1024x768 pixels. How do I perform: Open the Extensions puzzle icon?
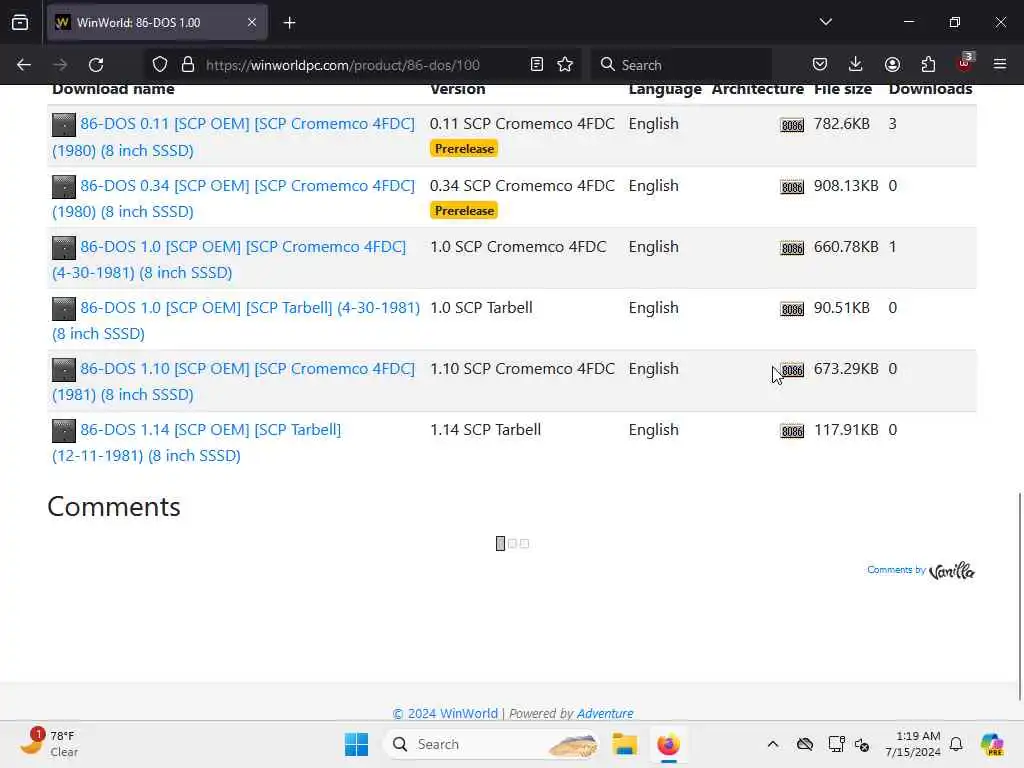[928, 65]
